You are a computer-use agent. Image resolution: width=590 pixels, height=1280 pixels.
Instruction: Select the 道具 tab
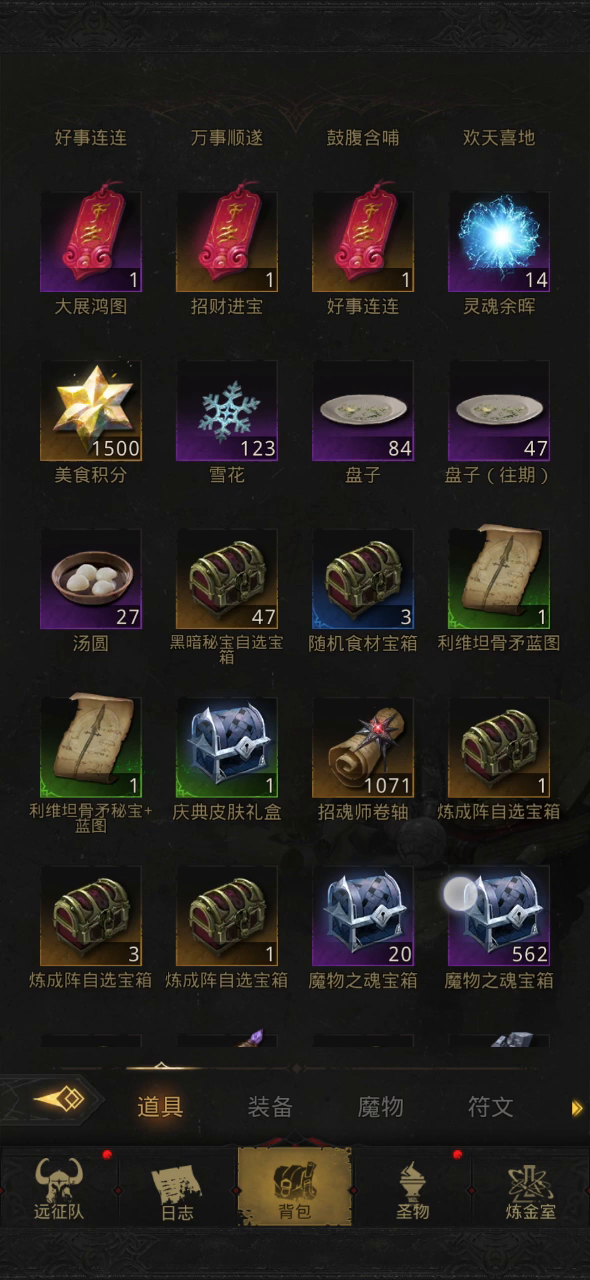160,1106
